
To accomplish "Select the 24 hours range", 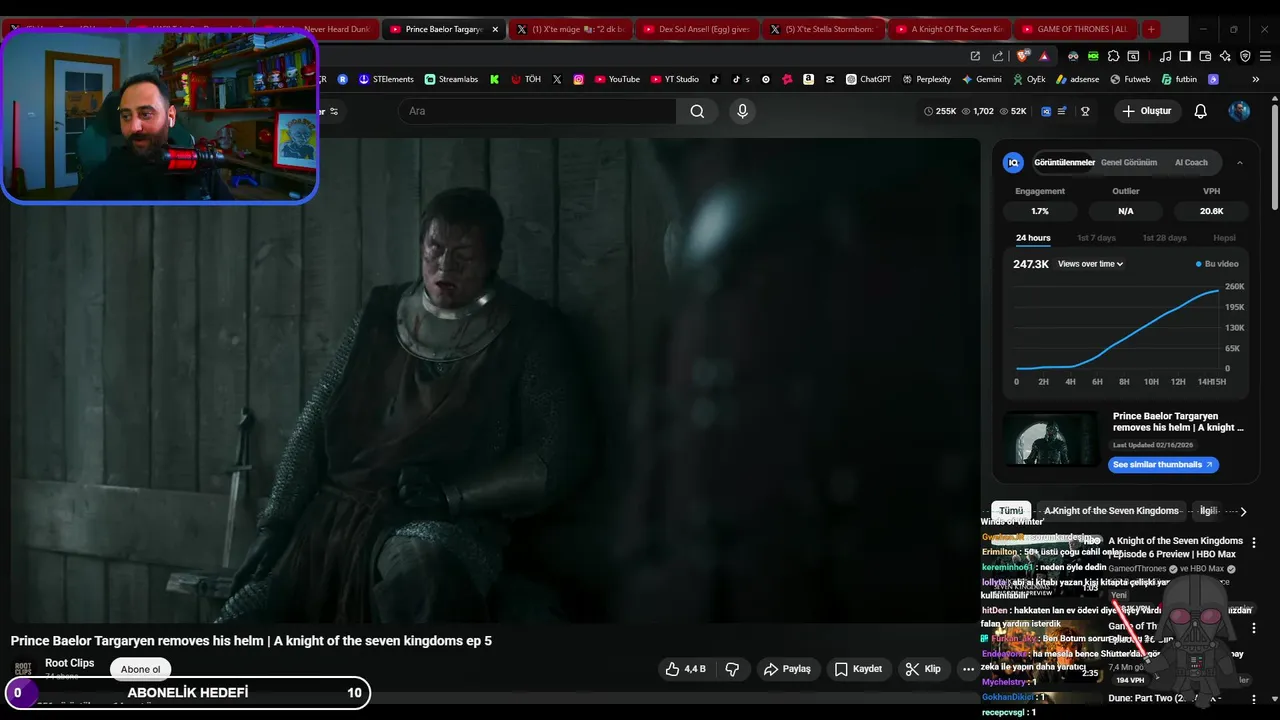I will tap(1033, 238).
